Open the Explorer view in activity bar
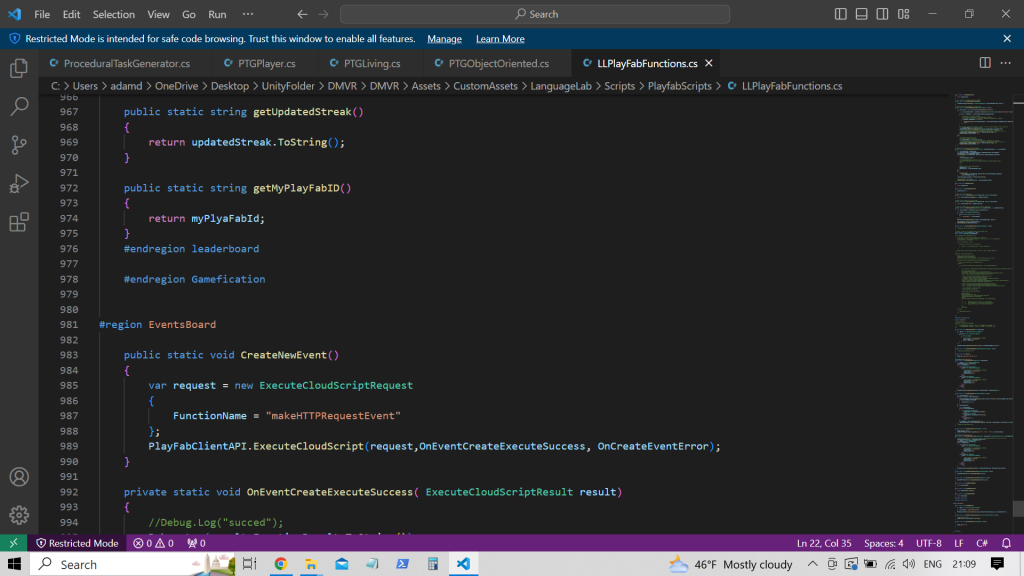The width and height of the screenshot is (1024, 576). 19,69
